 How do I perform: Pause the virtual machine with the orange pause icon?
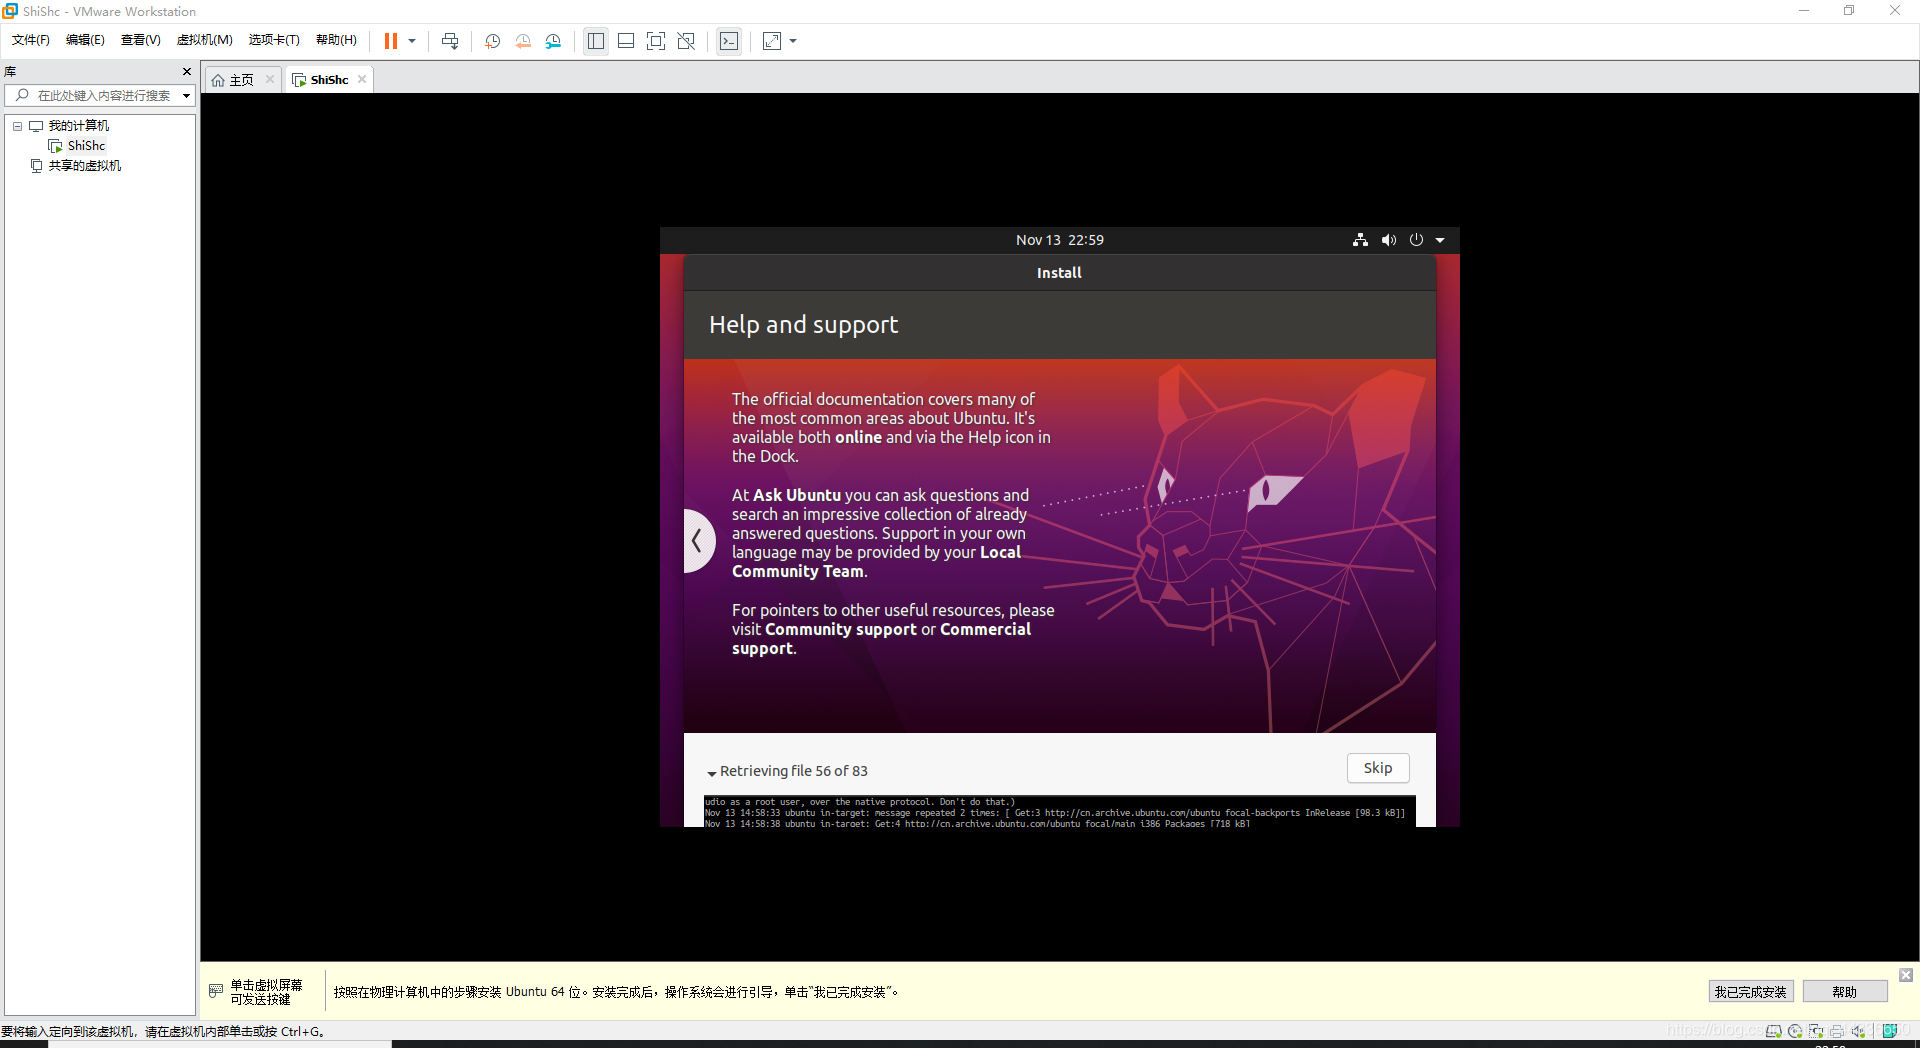(391, 41)
